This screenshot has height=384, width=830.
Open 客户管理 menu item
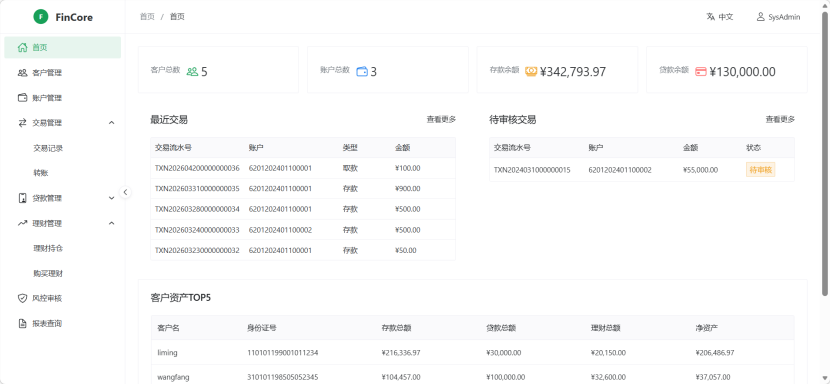pyautogui.click(x=62, y=73)
